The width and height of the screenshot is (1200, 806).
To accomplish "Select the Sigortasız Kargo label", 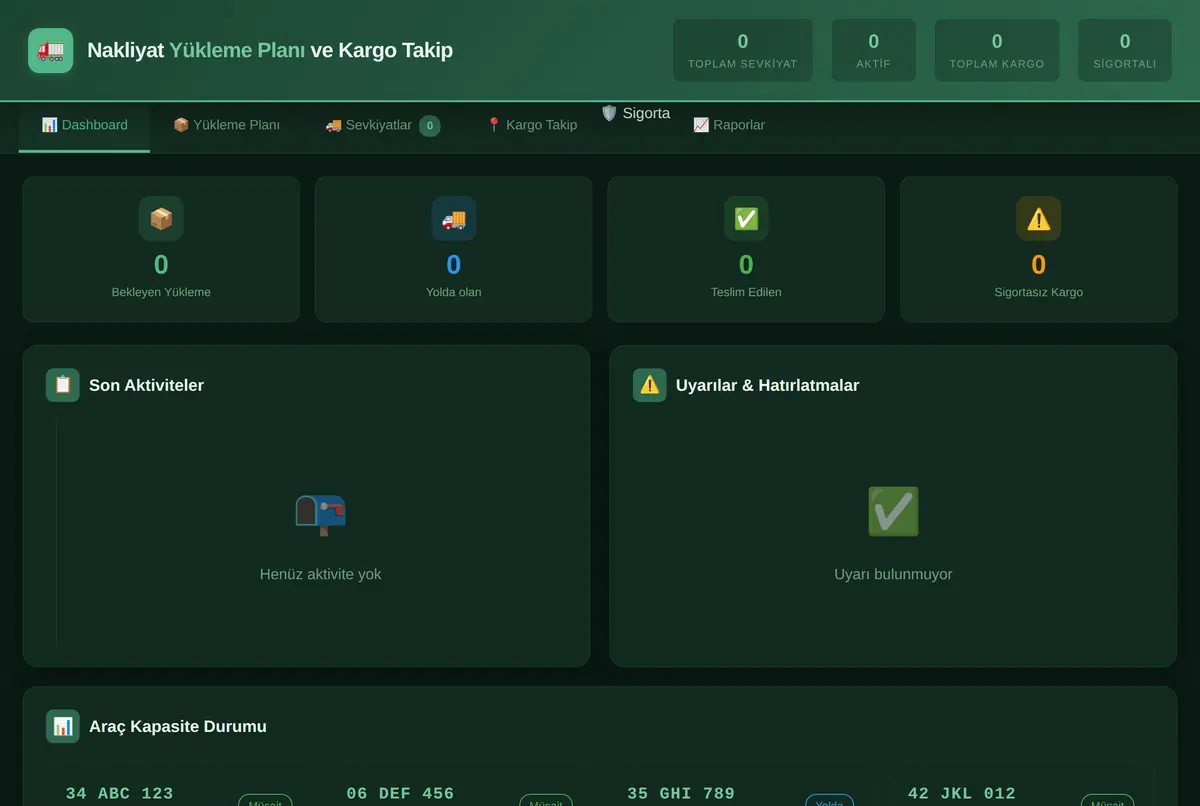I will (x=1039, y=292).
